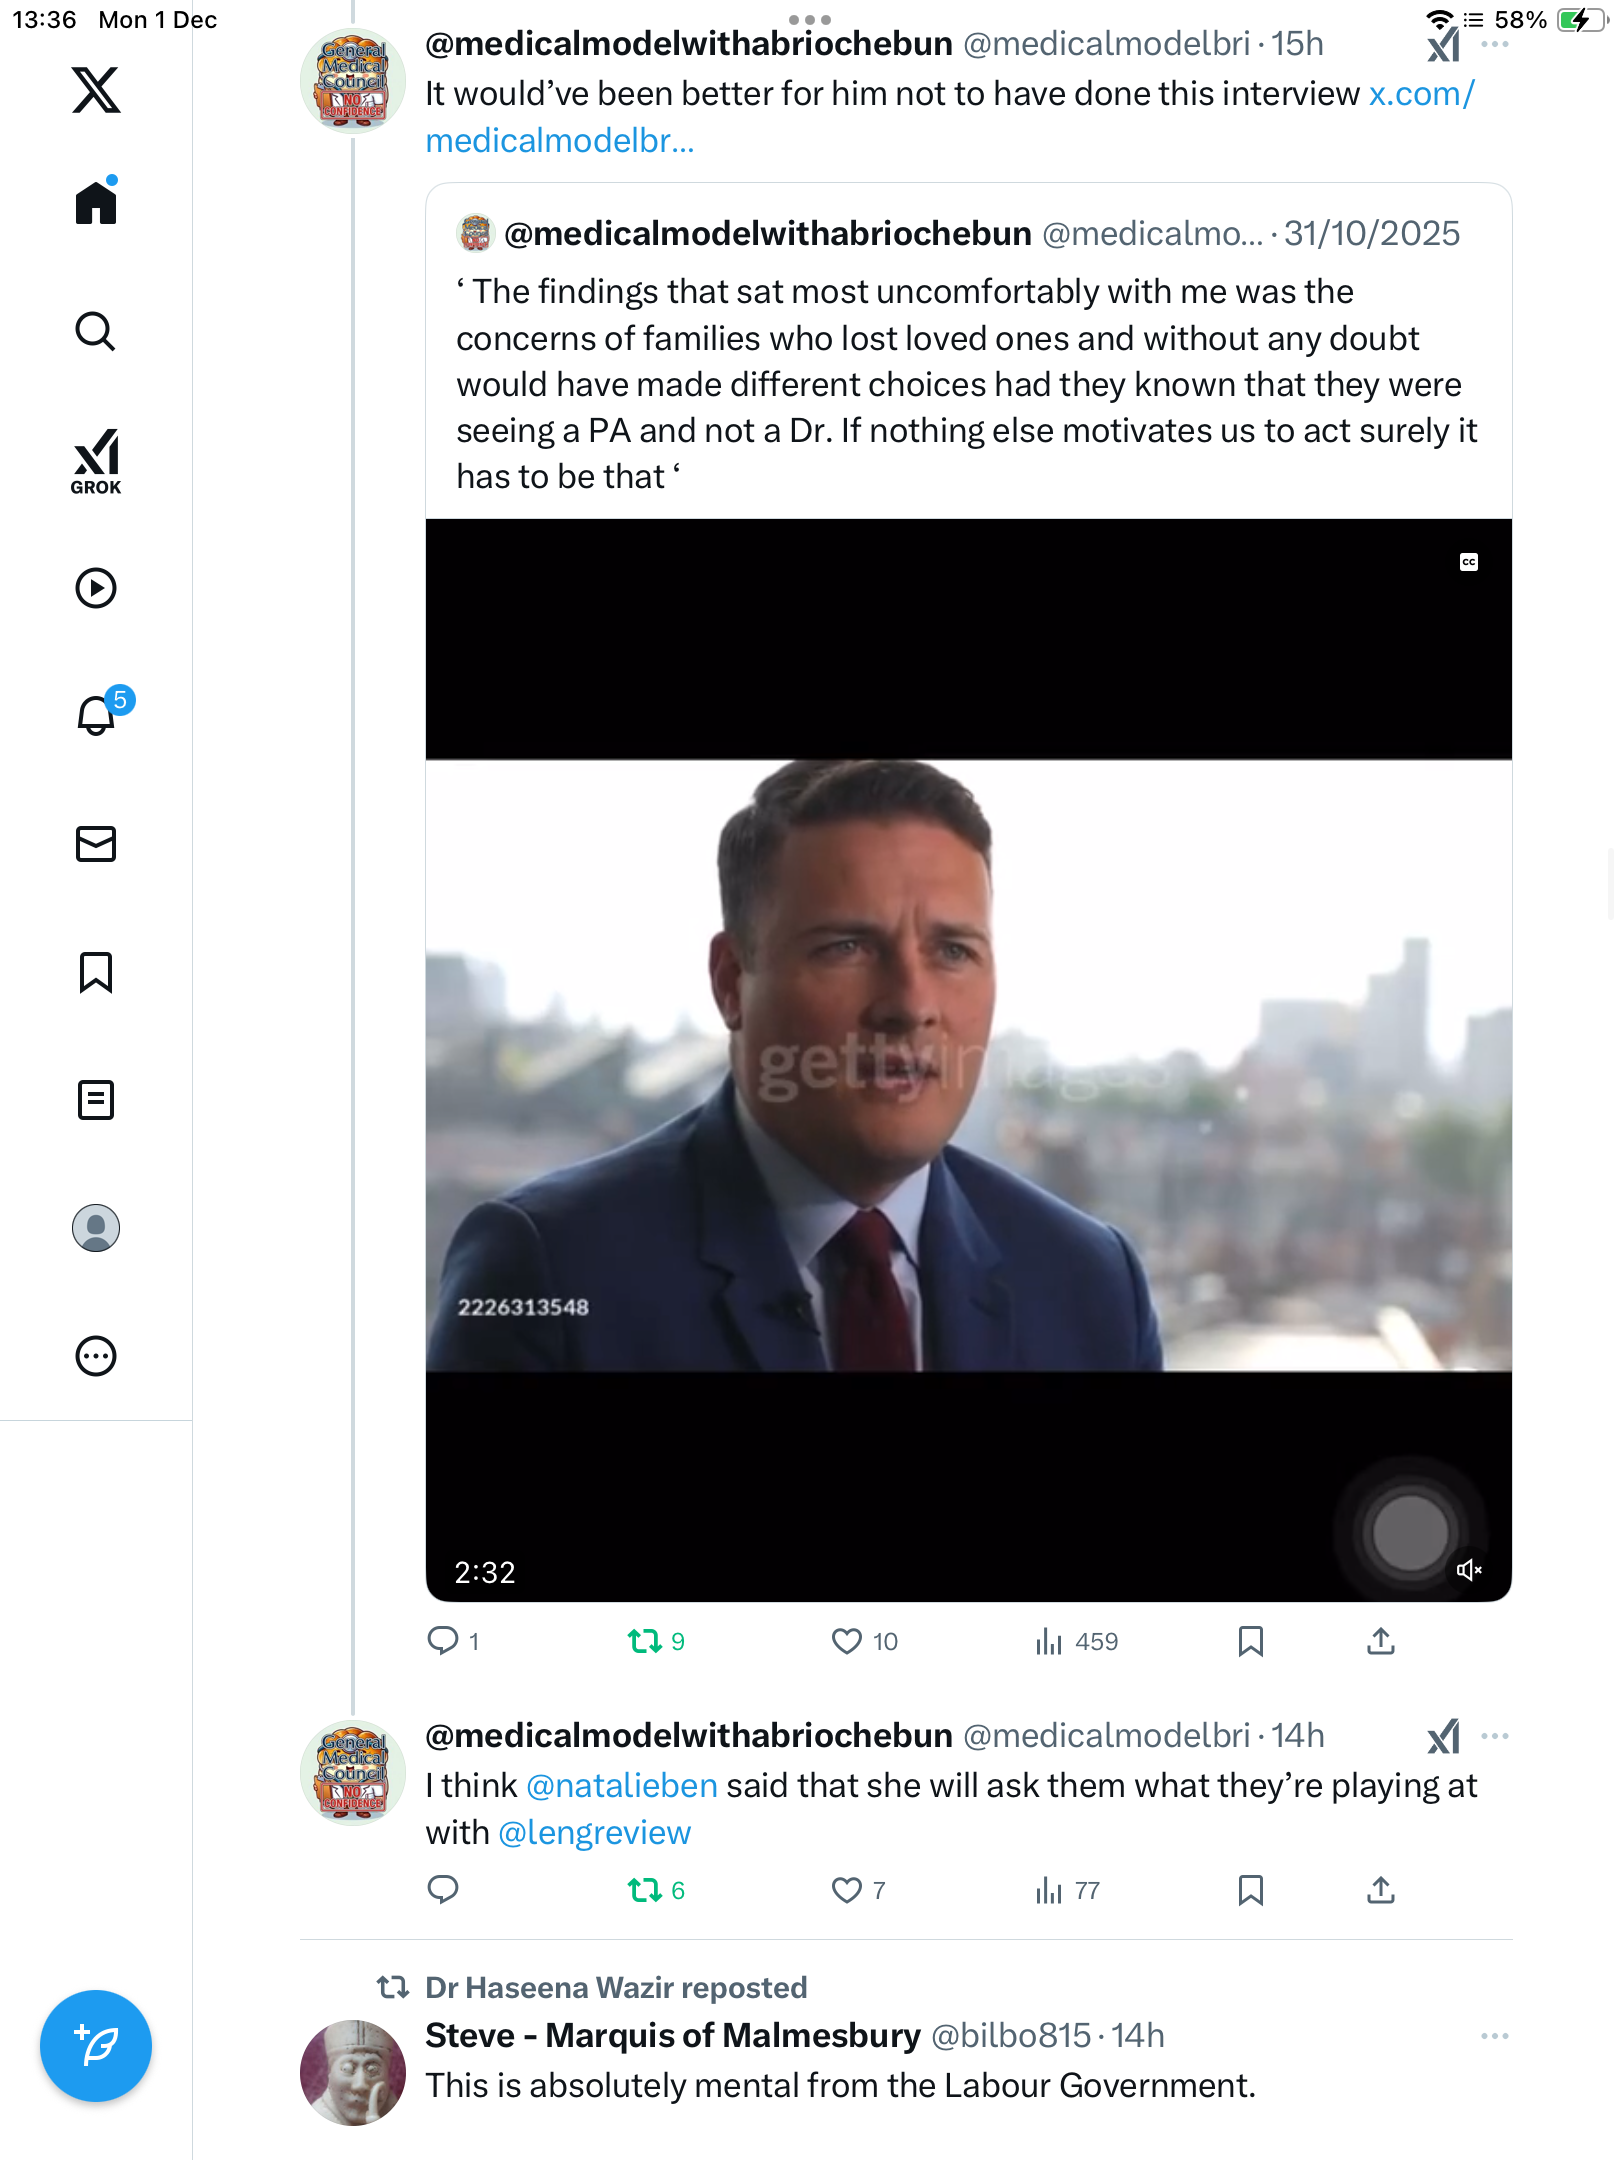Image resolution: width=1620 pixels, height=2160 pixels.
Task: Unmute the video sound
Action: pyautogui.click(x=1468, y=1570)
